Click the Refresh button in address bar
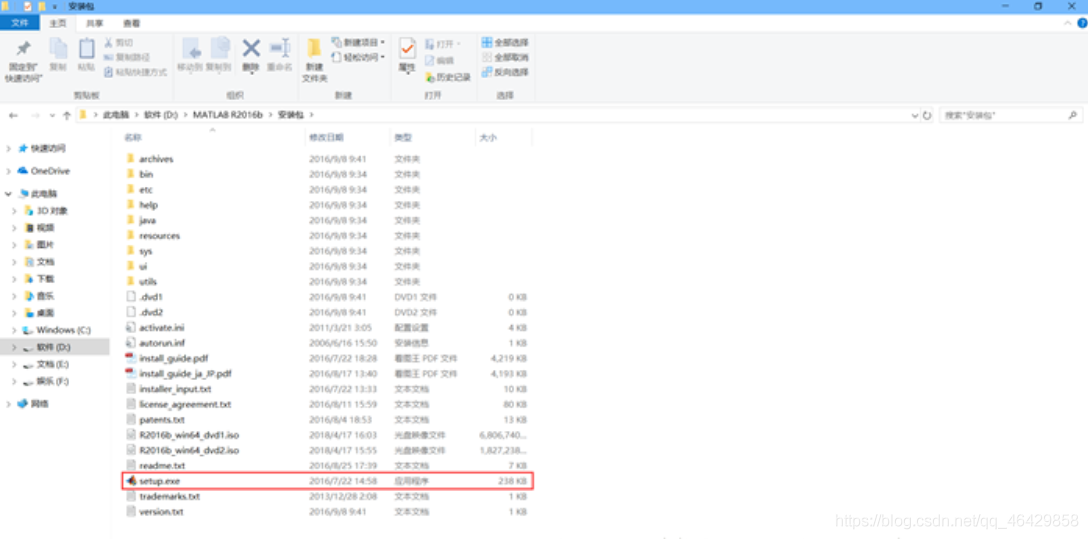 (926, 115)
